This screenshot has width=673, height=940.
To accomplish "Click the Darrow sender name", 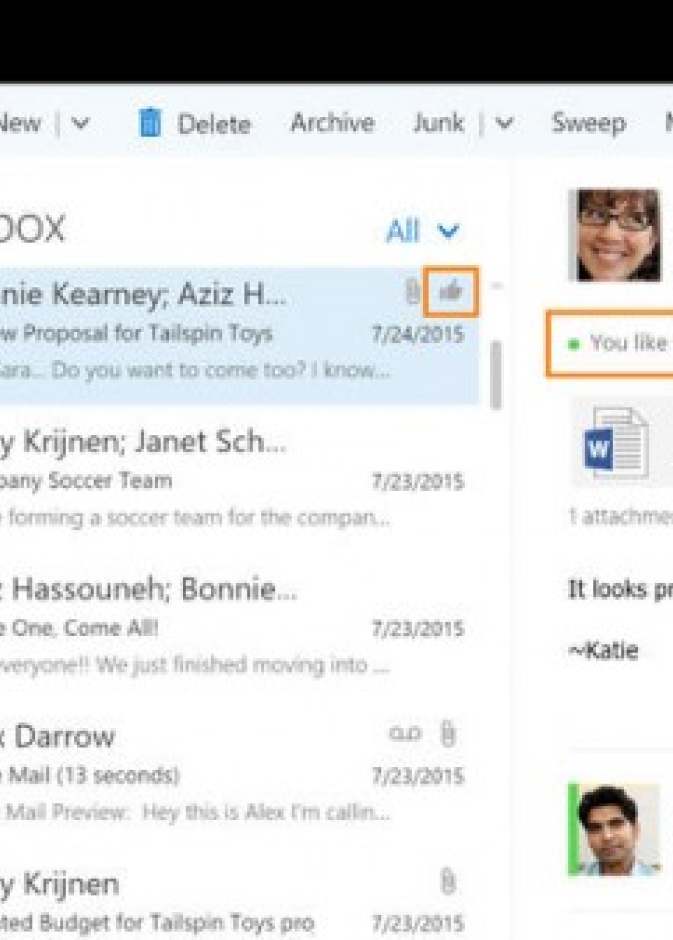I will [58, 736].
